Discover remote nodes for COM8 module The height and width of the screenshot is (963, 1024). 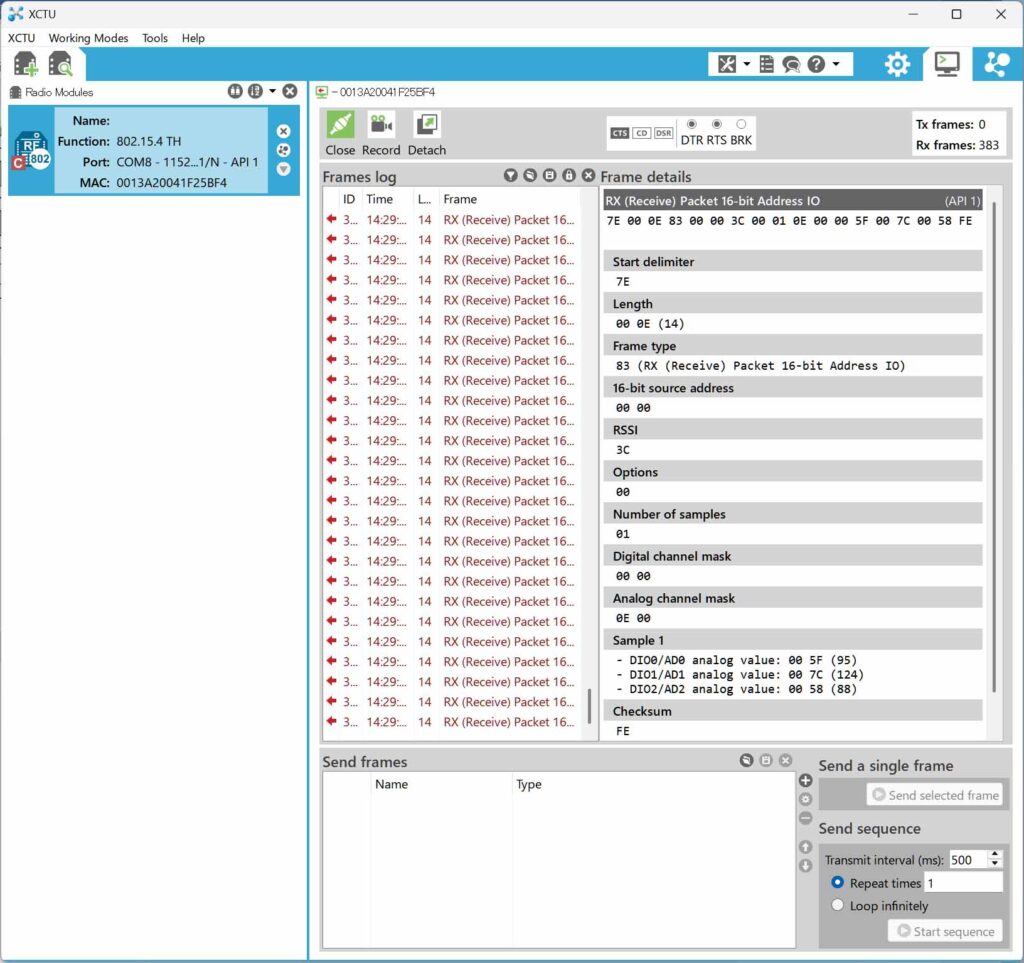tap(283, 150)
